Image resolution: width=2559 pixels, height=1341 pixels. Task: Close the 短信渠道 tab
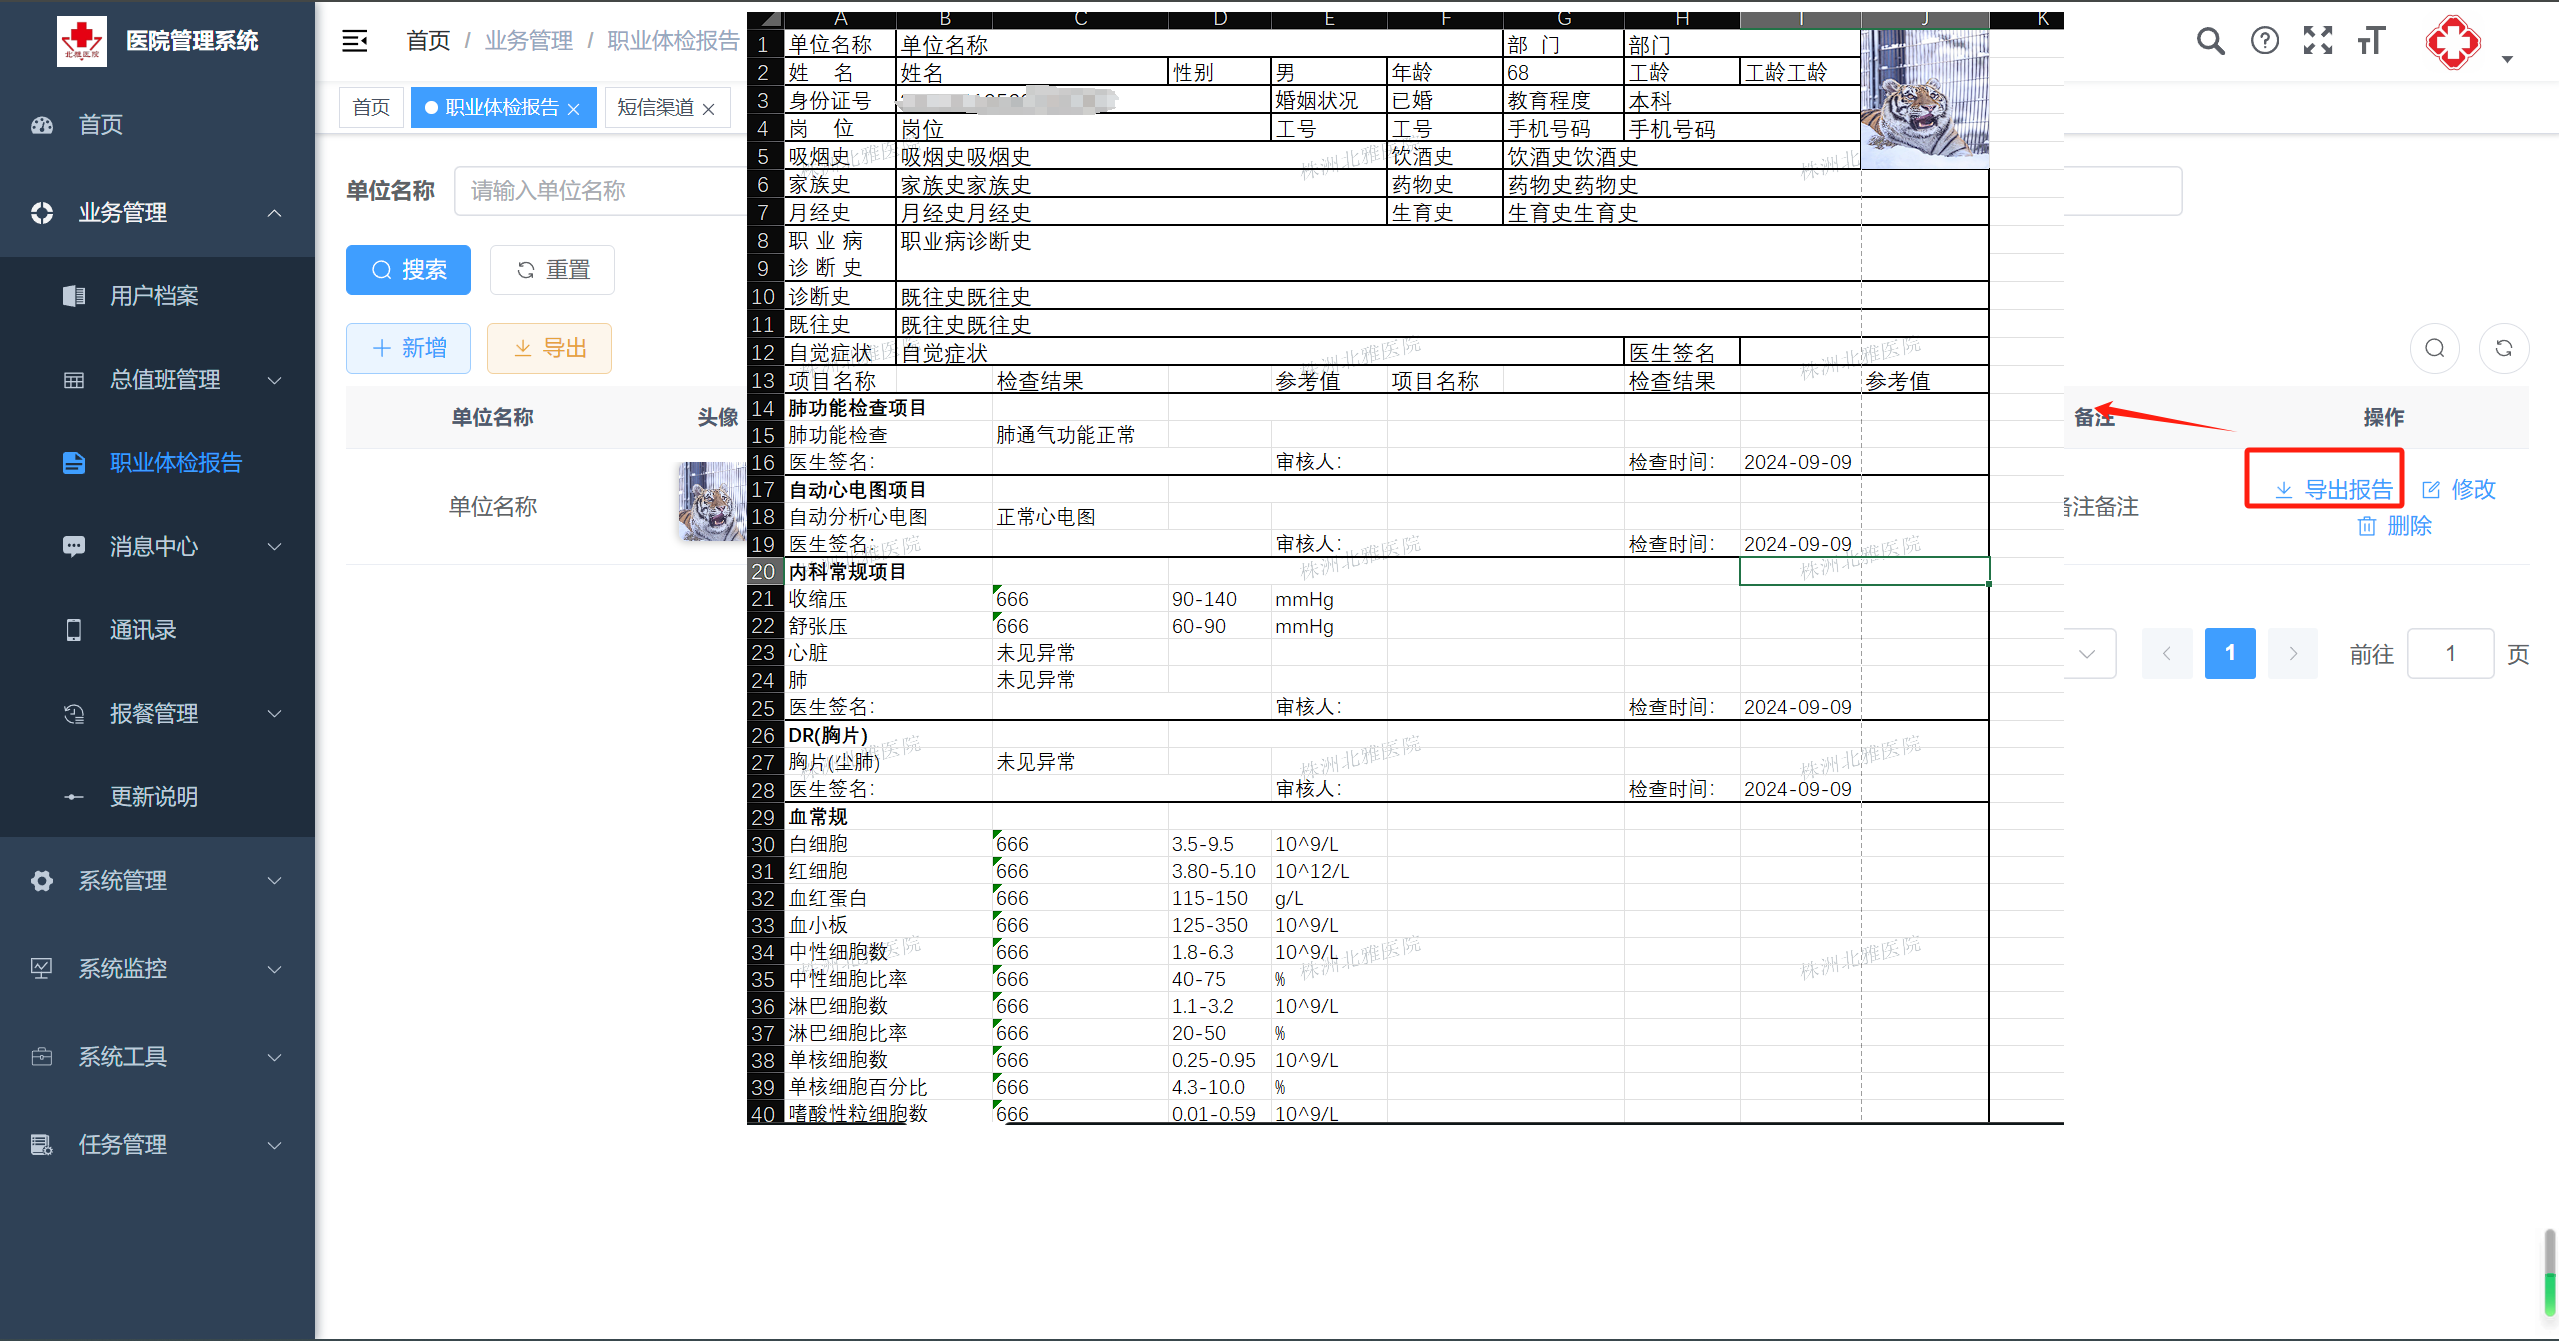click(x=709, y=109)
